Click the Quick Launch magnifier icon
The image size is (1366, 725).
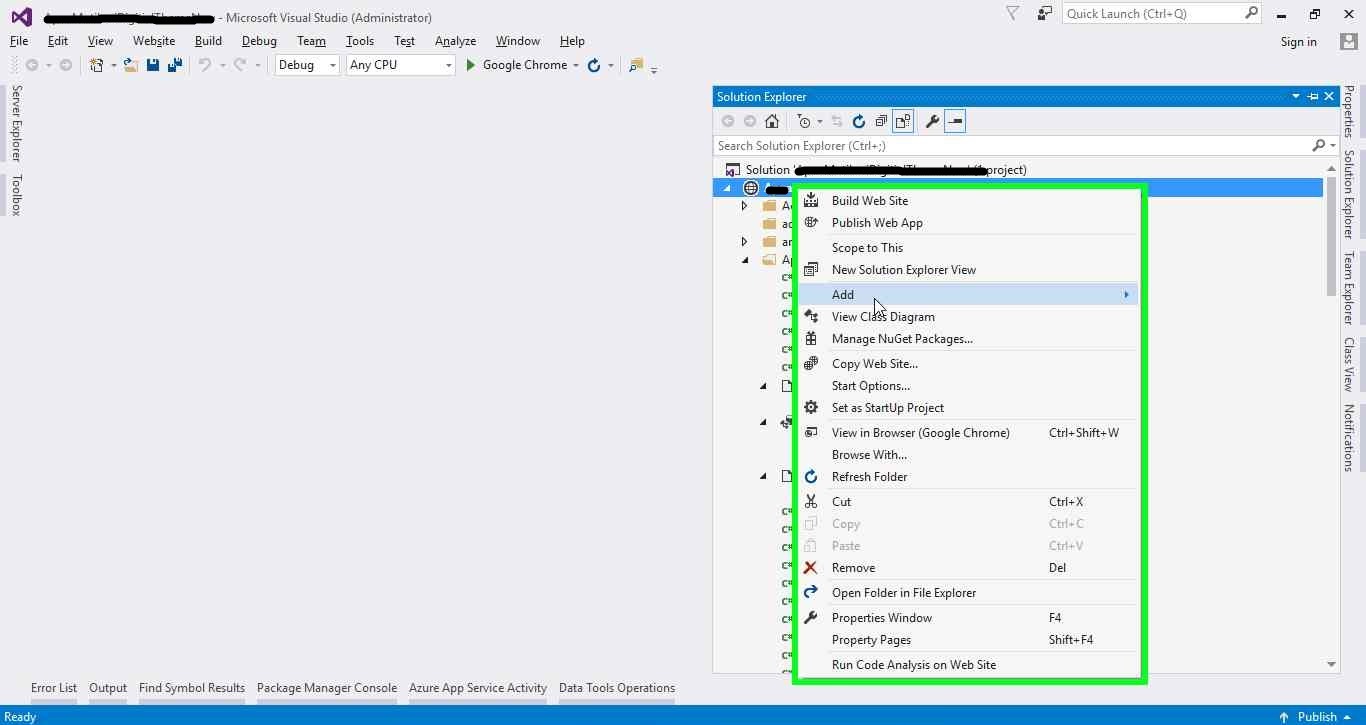1251,13
